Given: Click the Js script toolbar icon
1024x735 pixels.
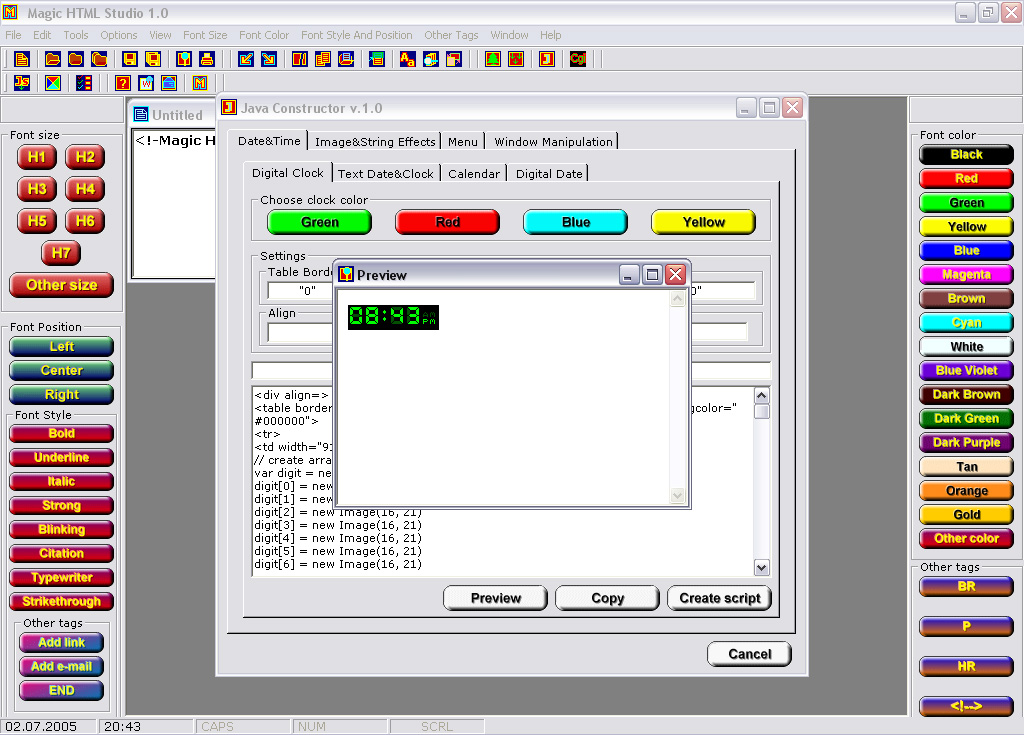Looking at the screenshot, I should click(22, 83).
